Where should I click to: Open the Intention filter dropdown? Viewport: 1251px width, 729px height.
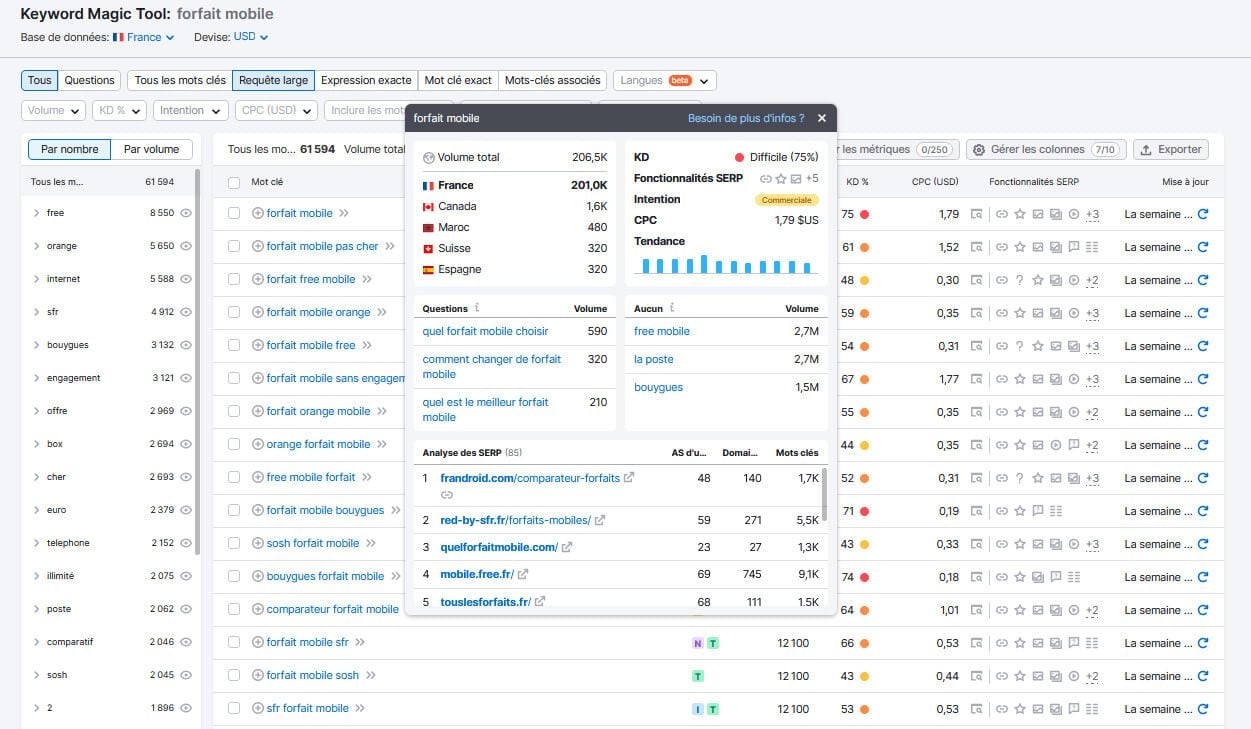coord(190,110)
